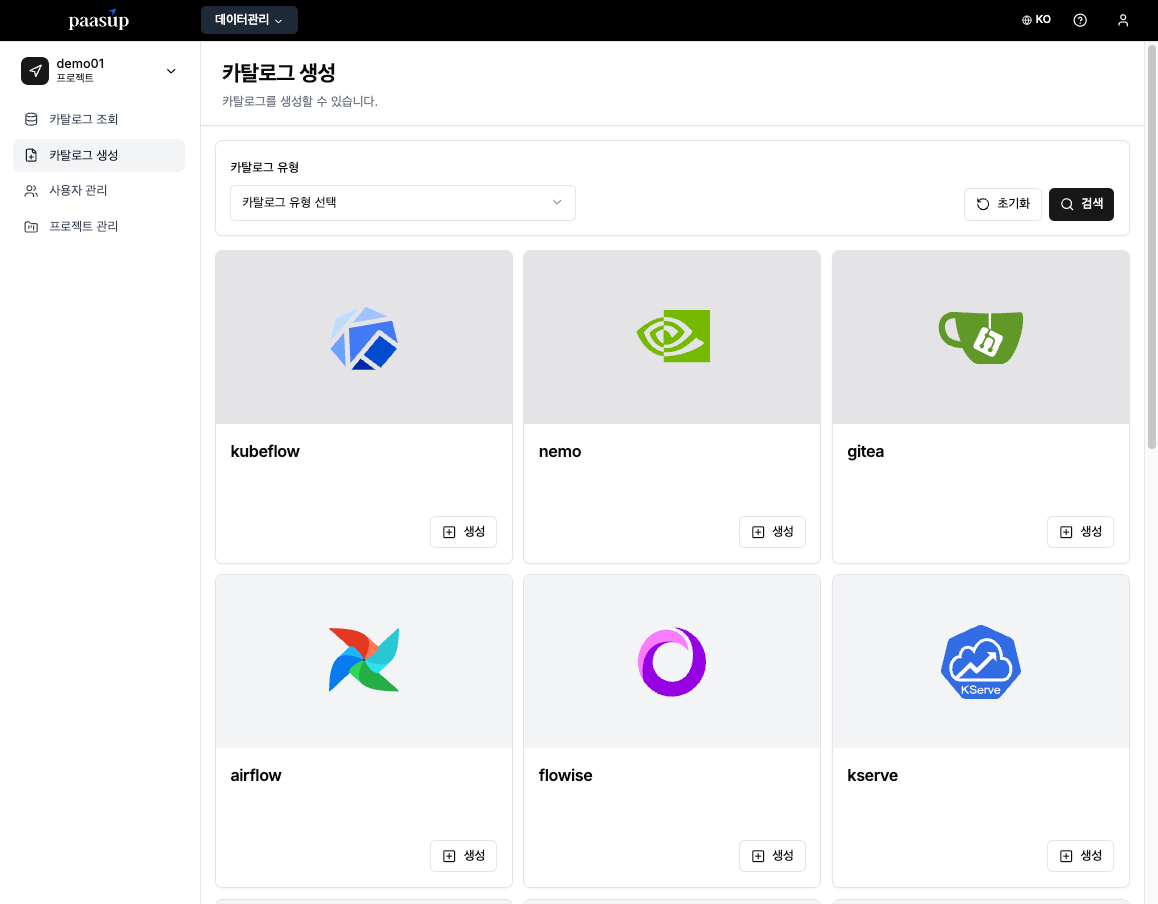This screenshot has width=1158, height=904.
Task: Click the airflow pinwheel logo
Action: coord(364,660)
